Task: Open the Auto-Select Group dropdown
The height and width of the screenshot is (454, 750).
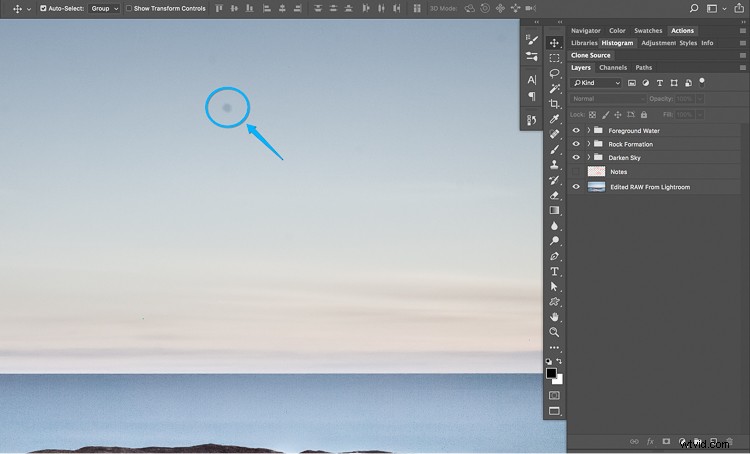Action: pyautogui.click(x=104, y=8)
